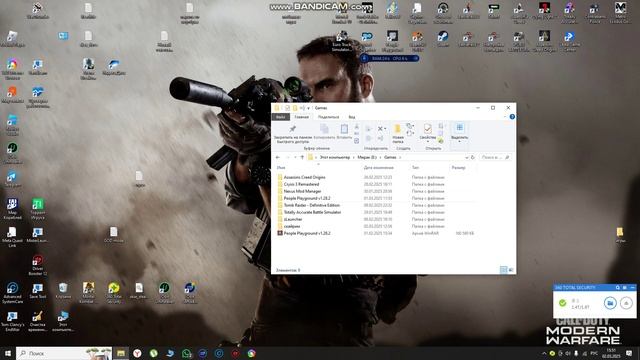Click the taskbar Поиск search box
This screenshot has width=640, height=360.
pos(64,353)
